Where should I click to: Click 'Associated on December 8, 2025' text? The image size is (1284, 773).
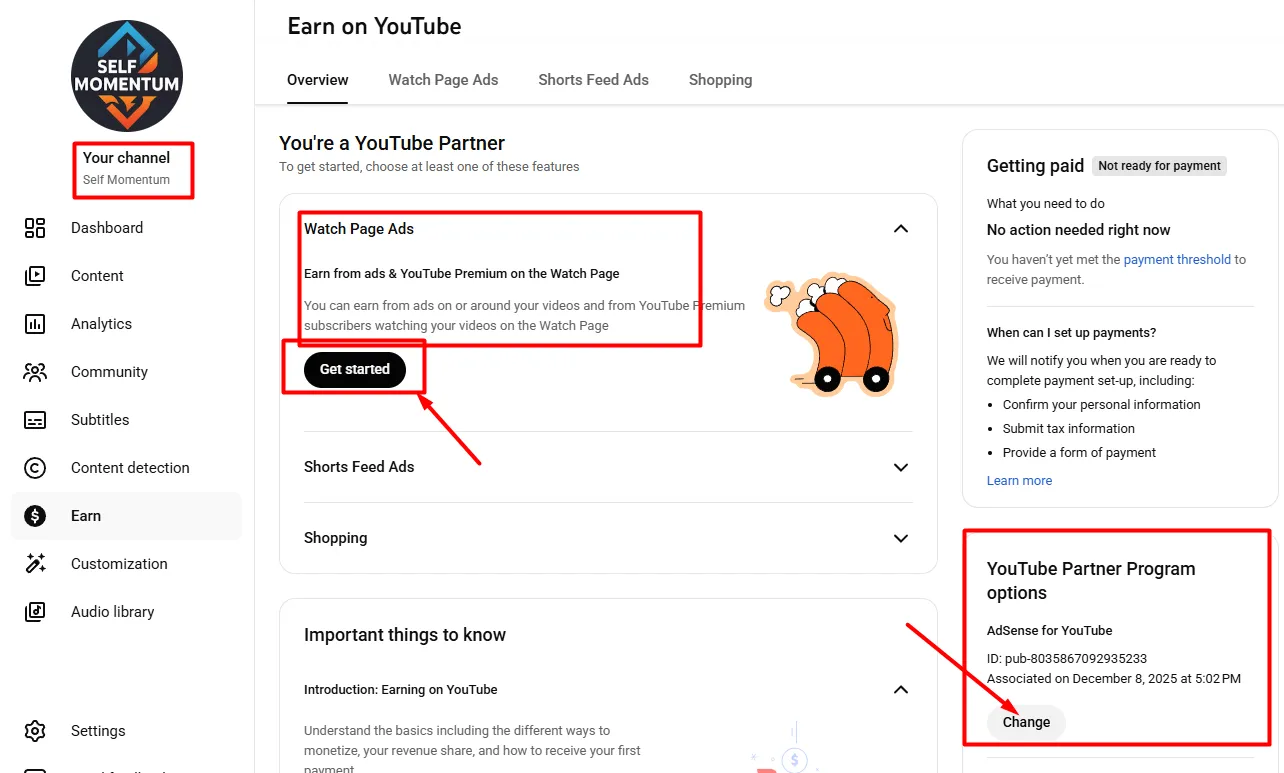tap(1114, 679)
